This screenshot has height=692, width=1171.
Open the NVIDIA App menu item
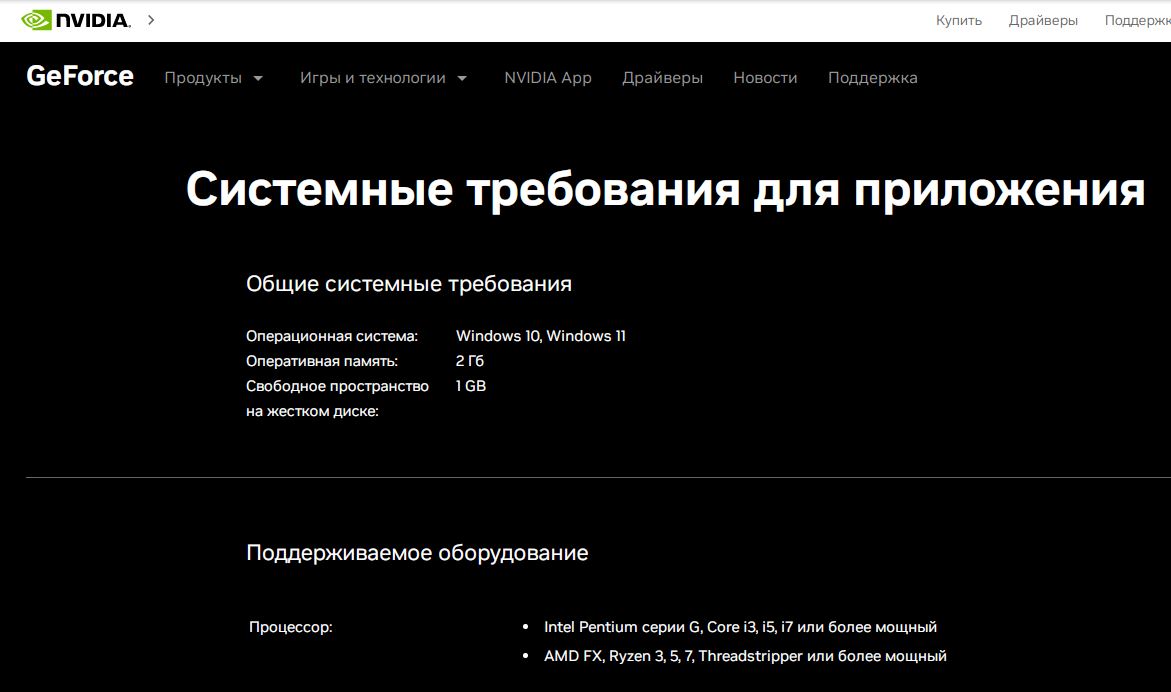[547, 78]
